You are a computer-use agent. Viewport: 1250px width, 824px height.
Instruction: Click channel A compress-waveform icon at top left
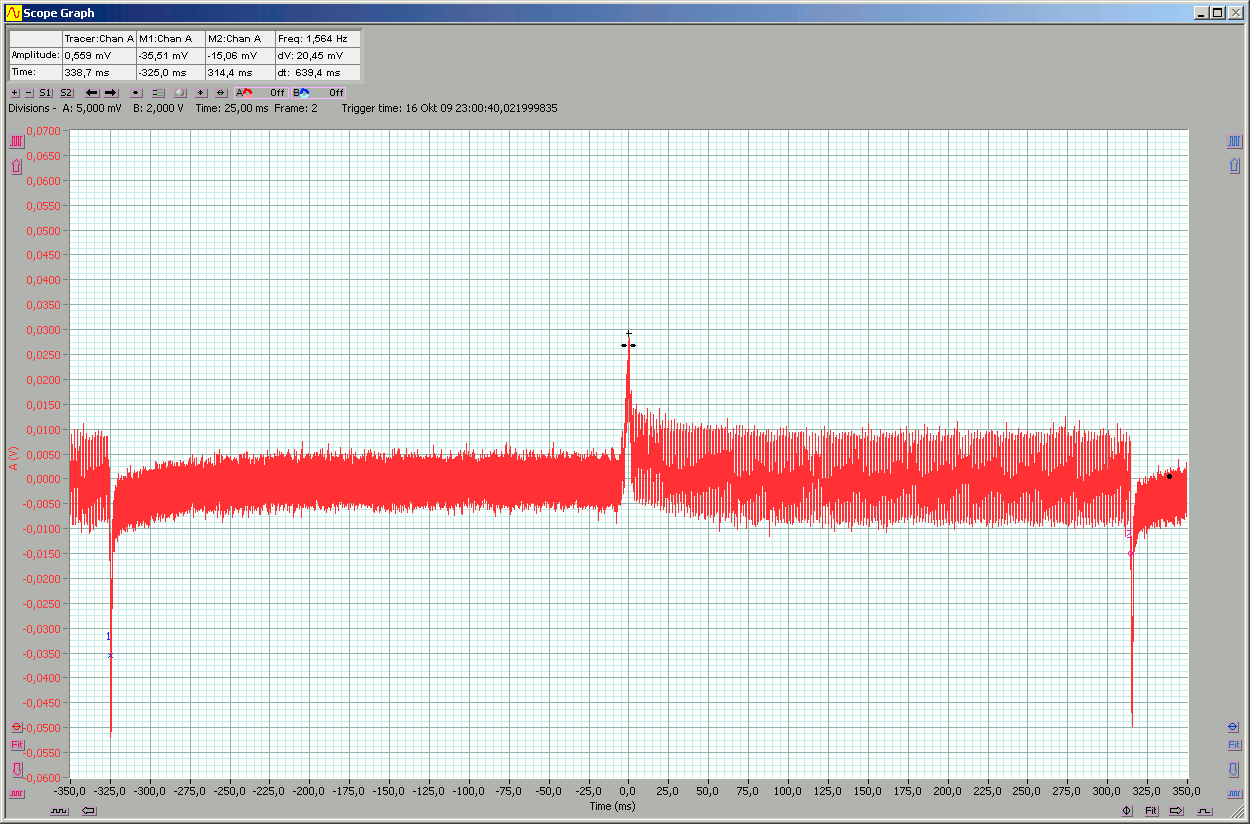coord(16,142)
